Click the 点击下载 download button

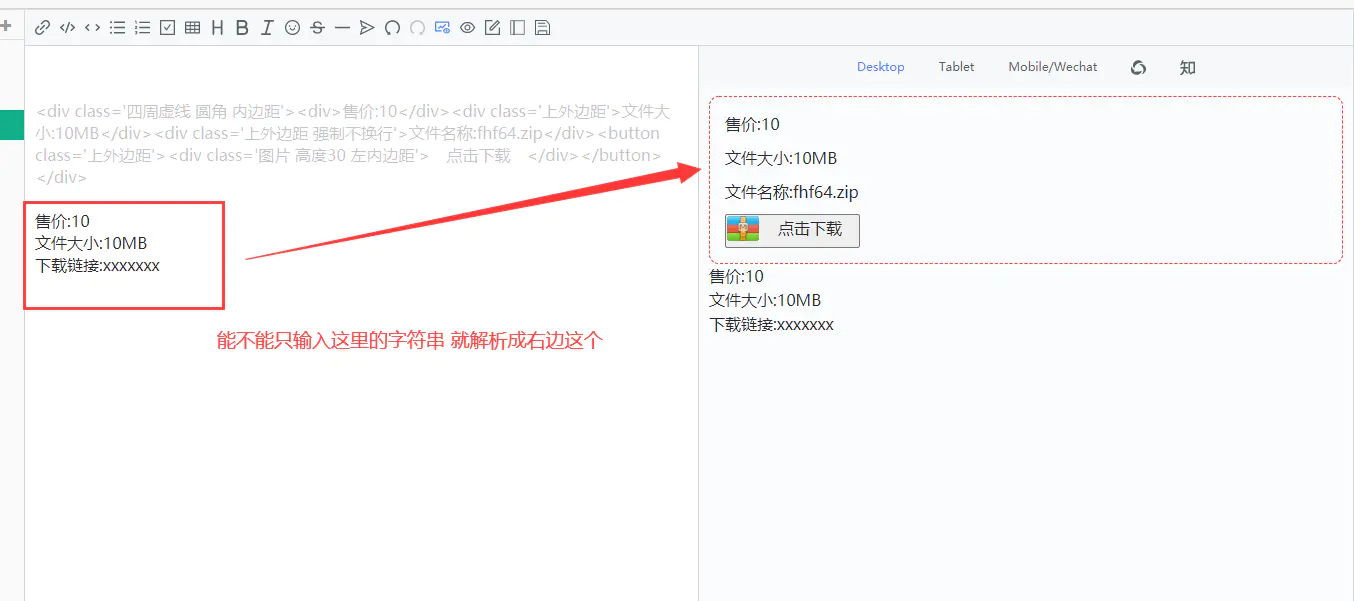(792, 230)
